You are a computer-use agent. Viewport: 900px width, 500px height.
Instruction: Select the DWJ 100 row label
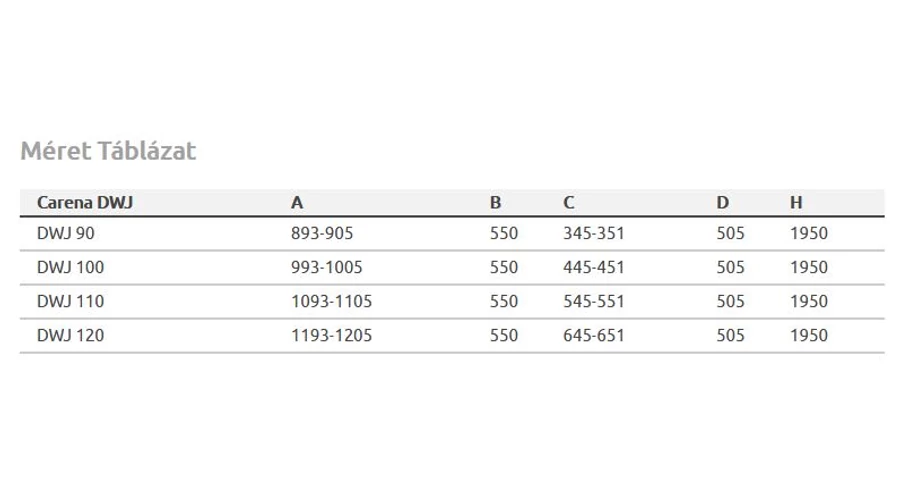pos(71,268)
